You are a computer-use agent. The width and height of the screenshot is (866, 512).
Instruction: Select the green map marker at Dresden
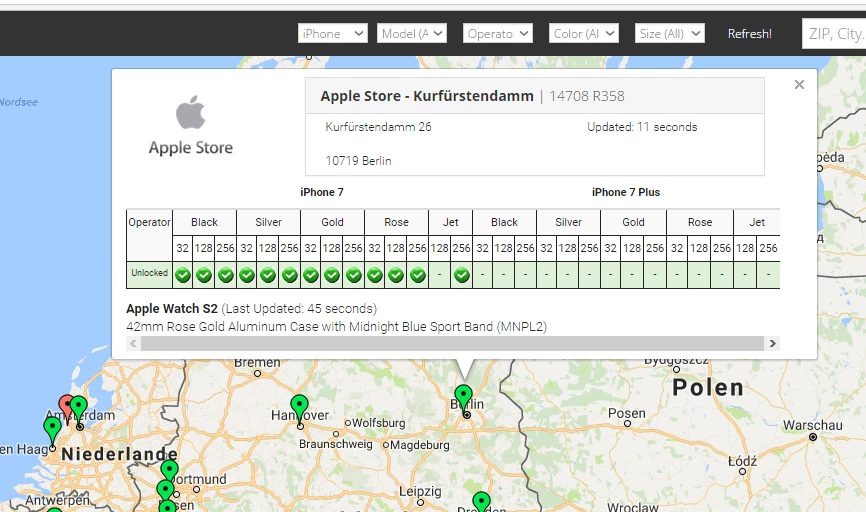tap(482, 502)
